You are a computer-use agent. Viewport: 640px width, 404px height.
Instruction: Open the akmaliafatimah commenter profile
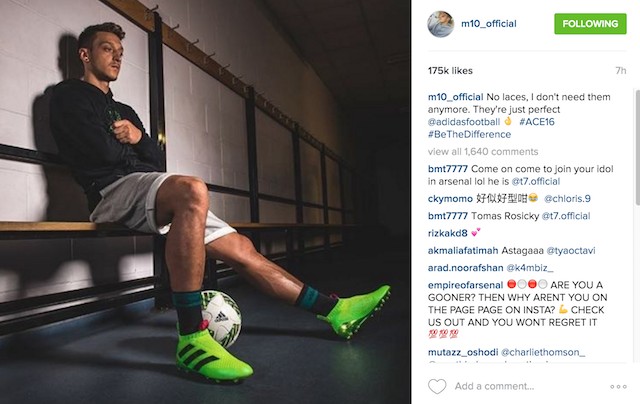(x=463, y=250)
